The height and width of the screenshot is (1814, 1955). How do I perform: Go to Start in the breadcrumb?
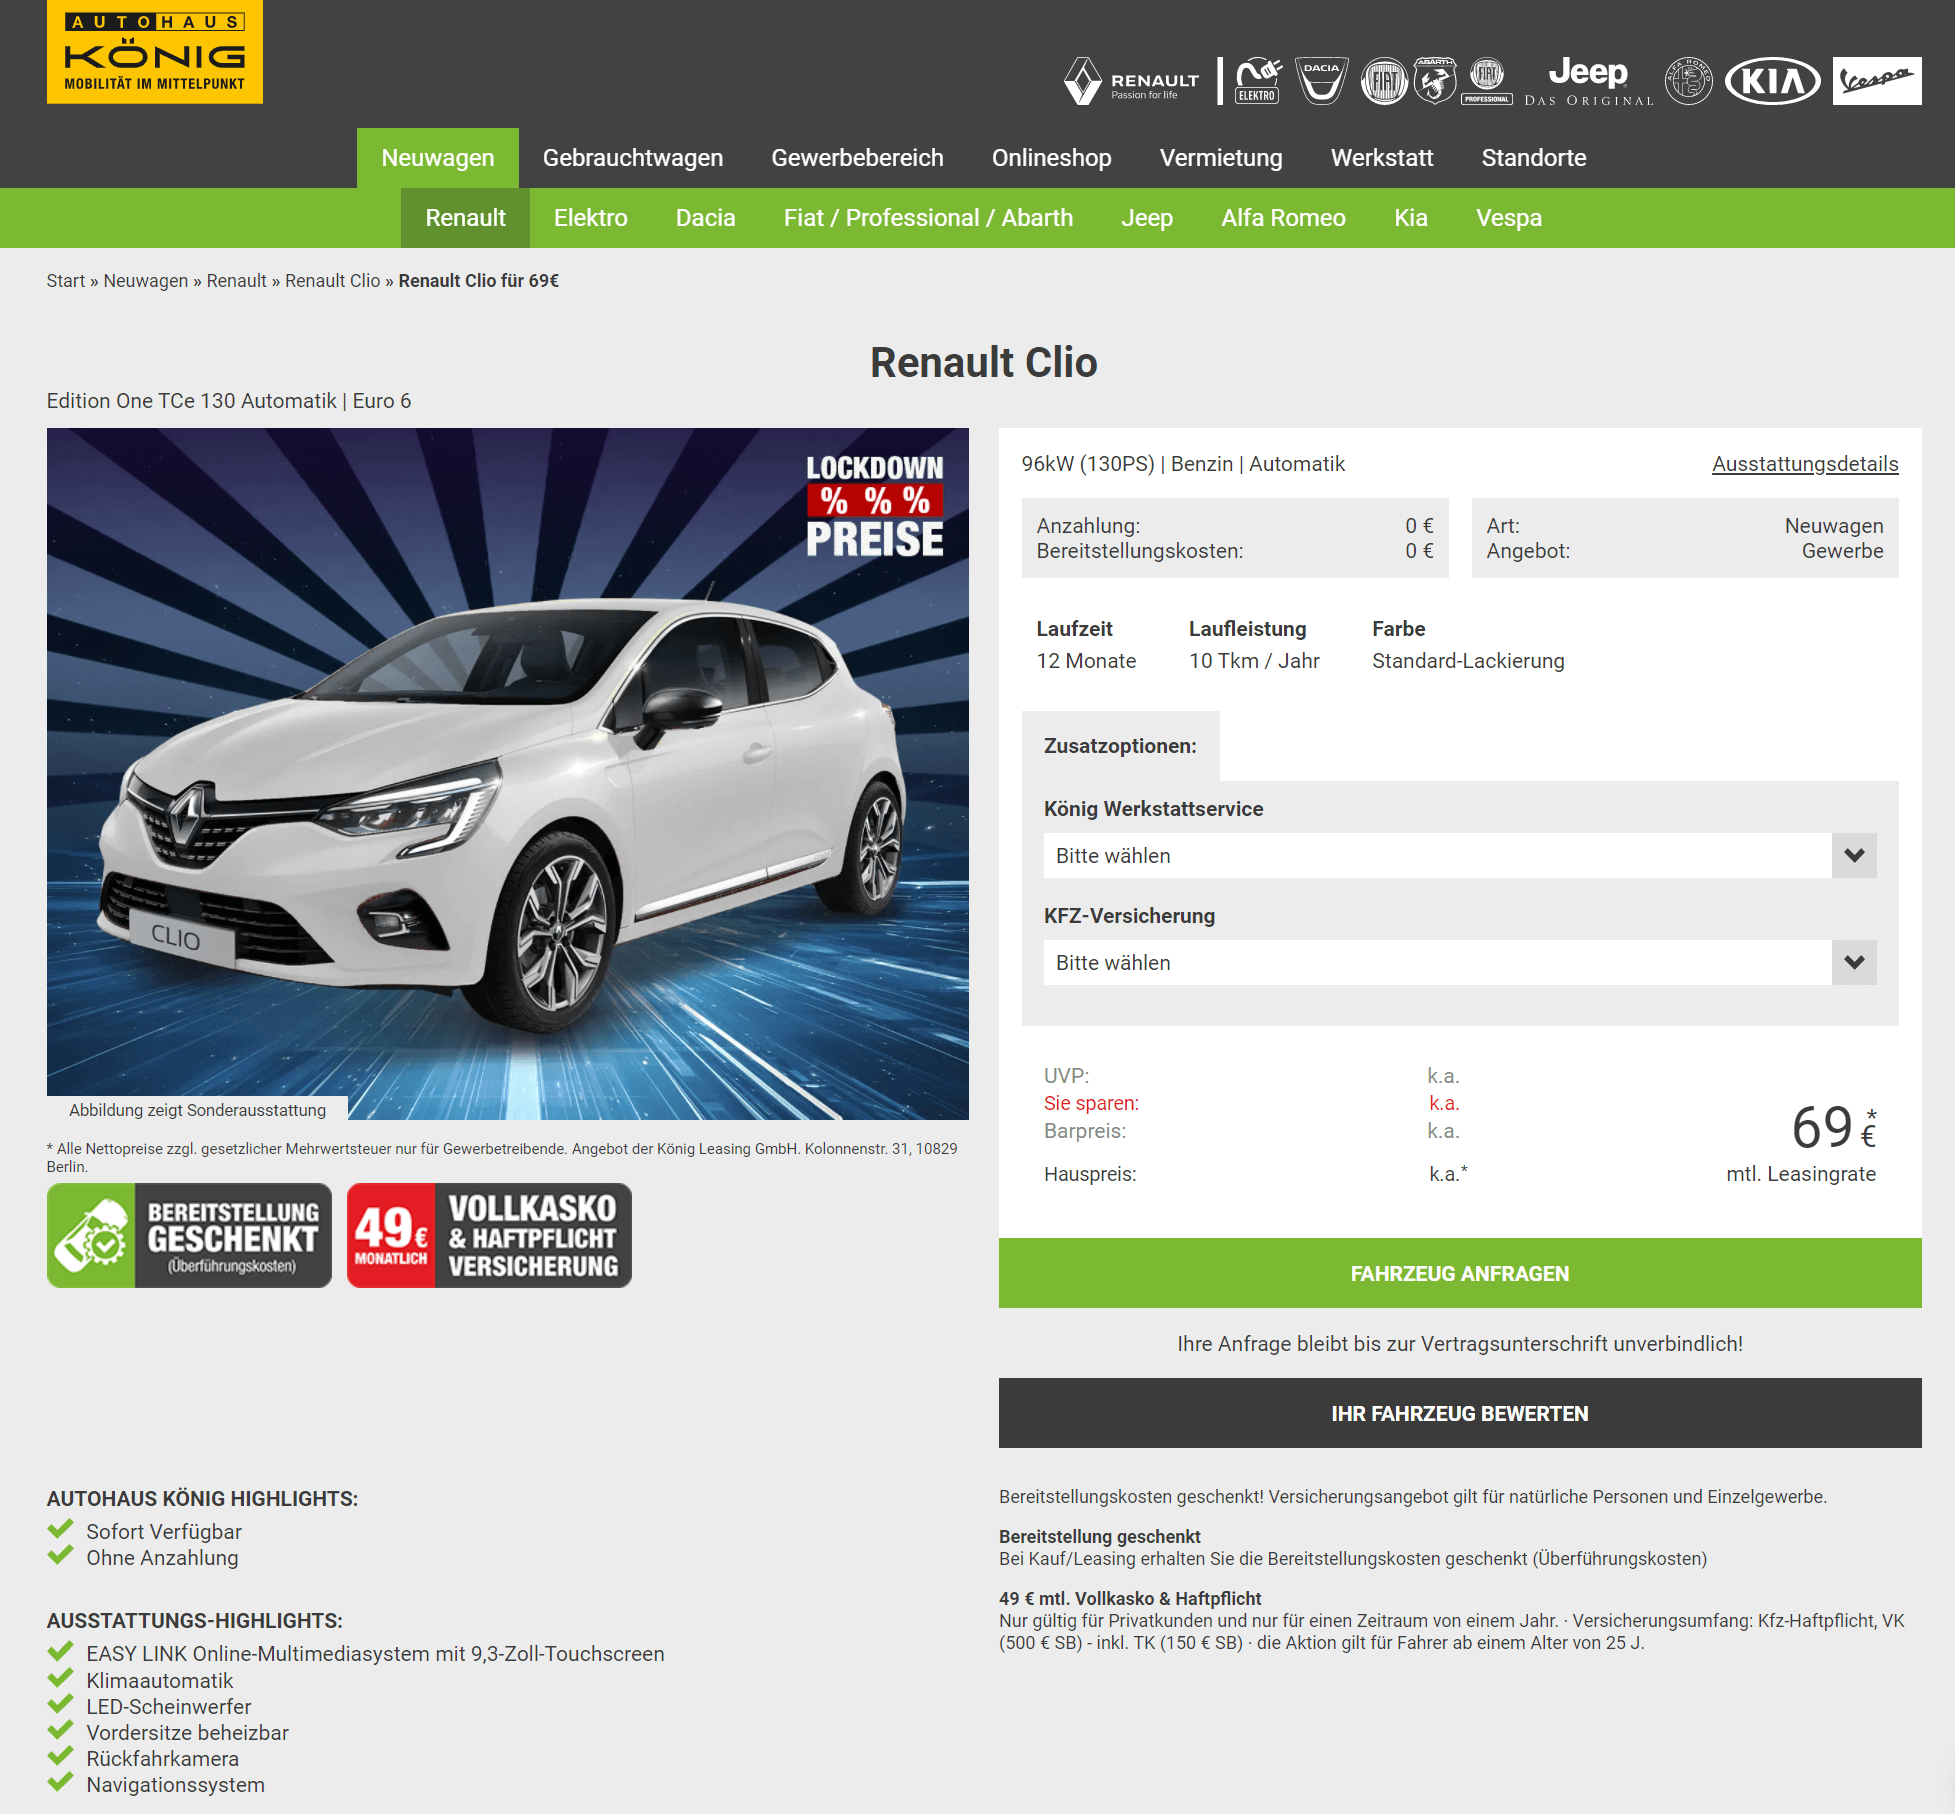tap(66, 281)
